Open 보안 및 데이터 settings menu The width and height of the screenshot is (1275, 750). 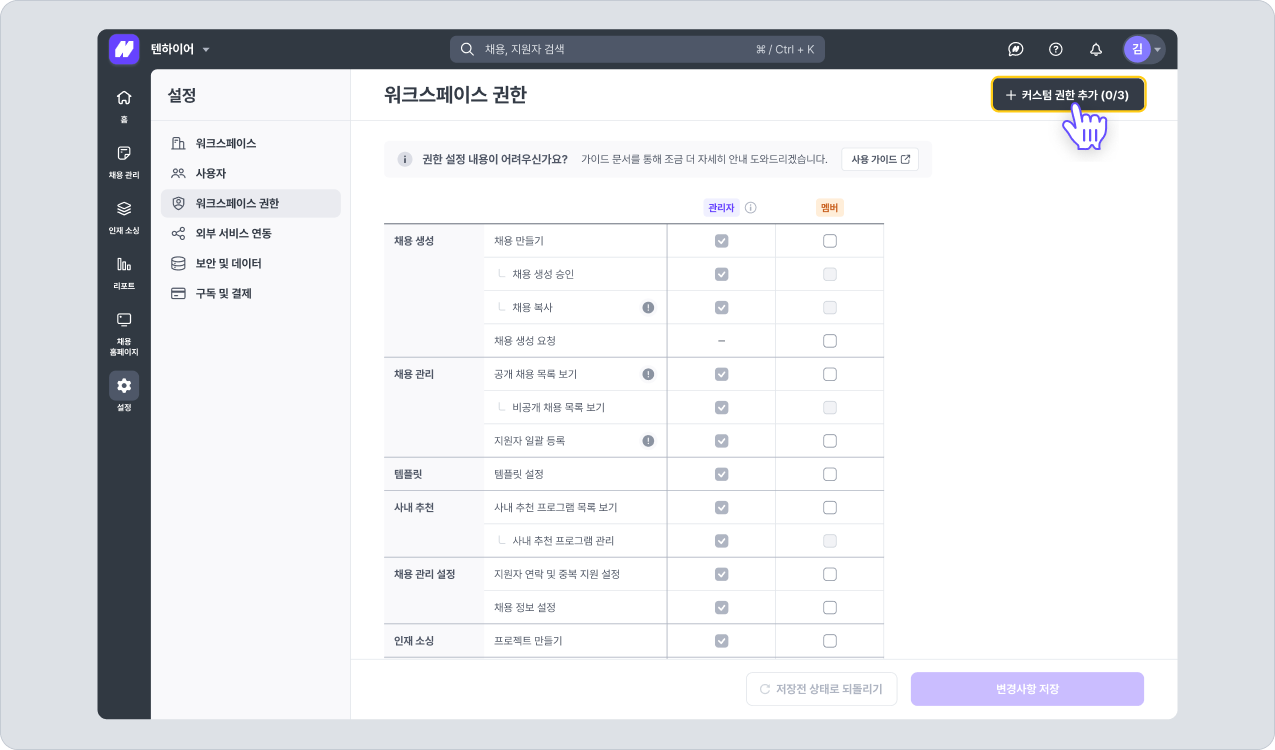coord(228,263)
